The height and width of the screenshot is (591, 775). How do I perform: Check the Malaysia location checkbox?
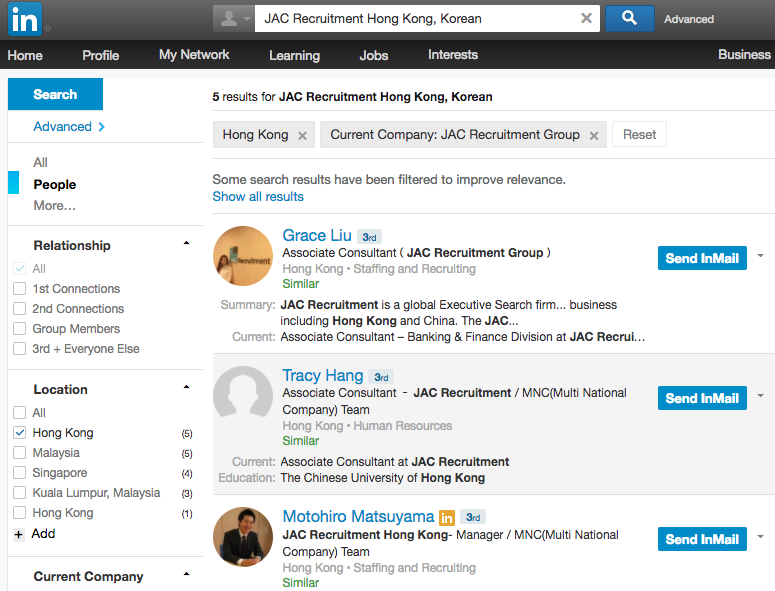tap(19, 453)
